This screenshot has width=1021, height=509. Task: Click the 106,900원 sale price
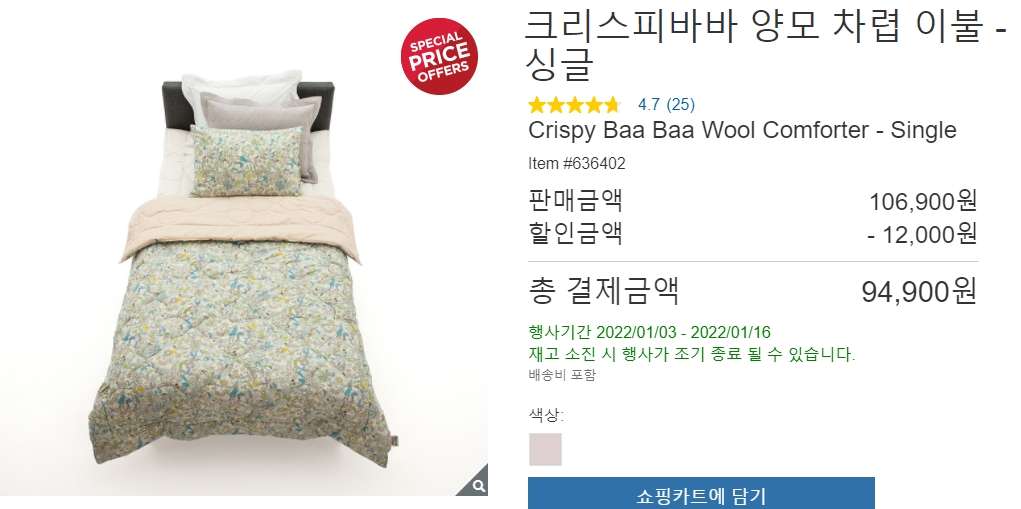point(923,201)
